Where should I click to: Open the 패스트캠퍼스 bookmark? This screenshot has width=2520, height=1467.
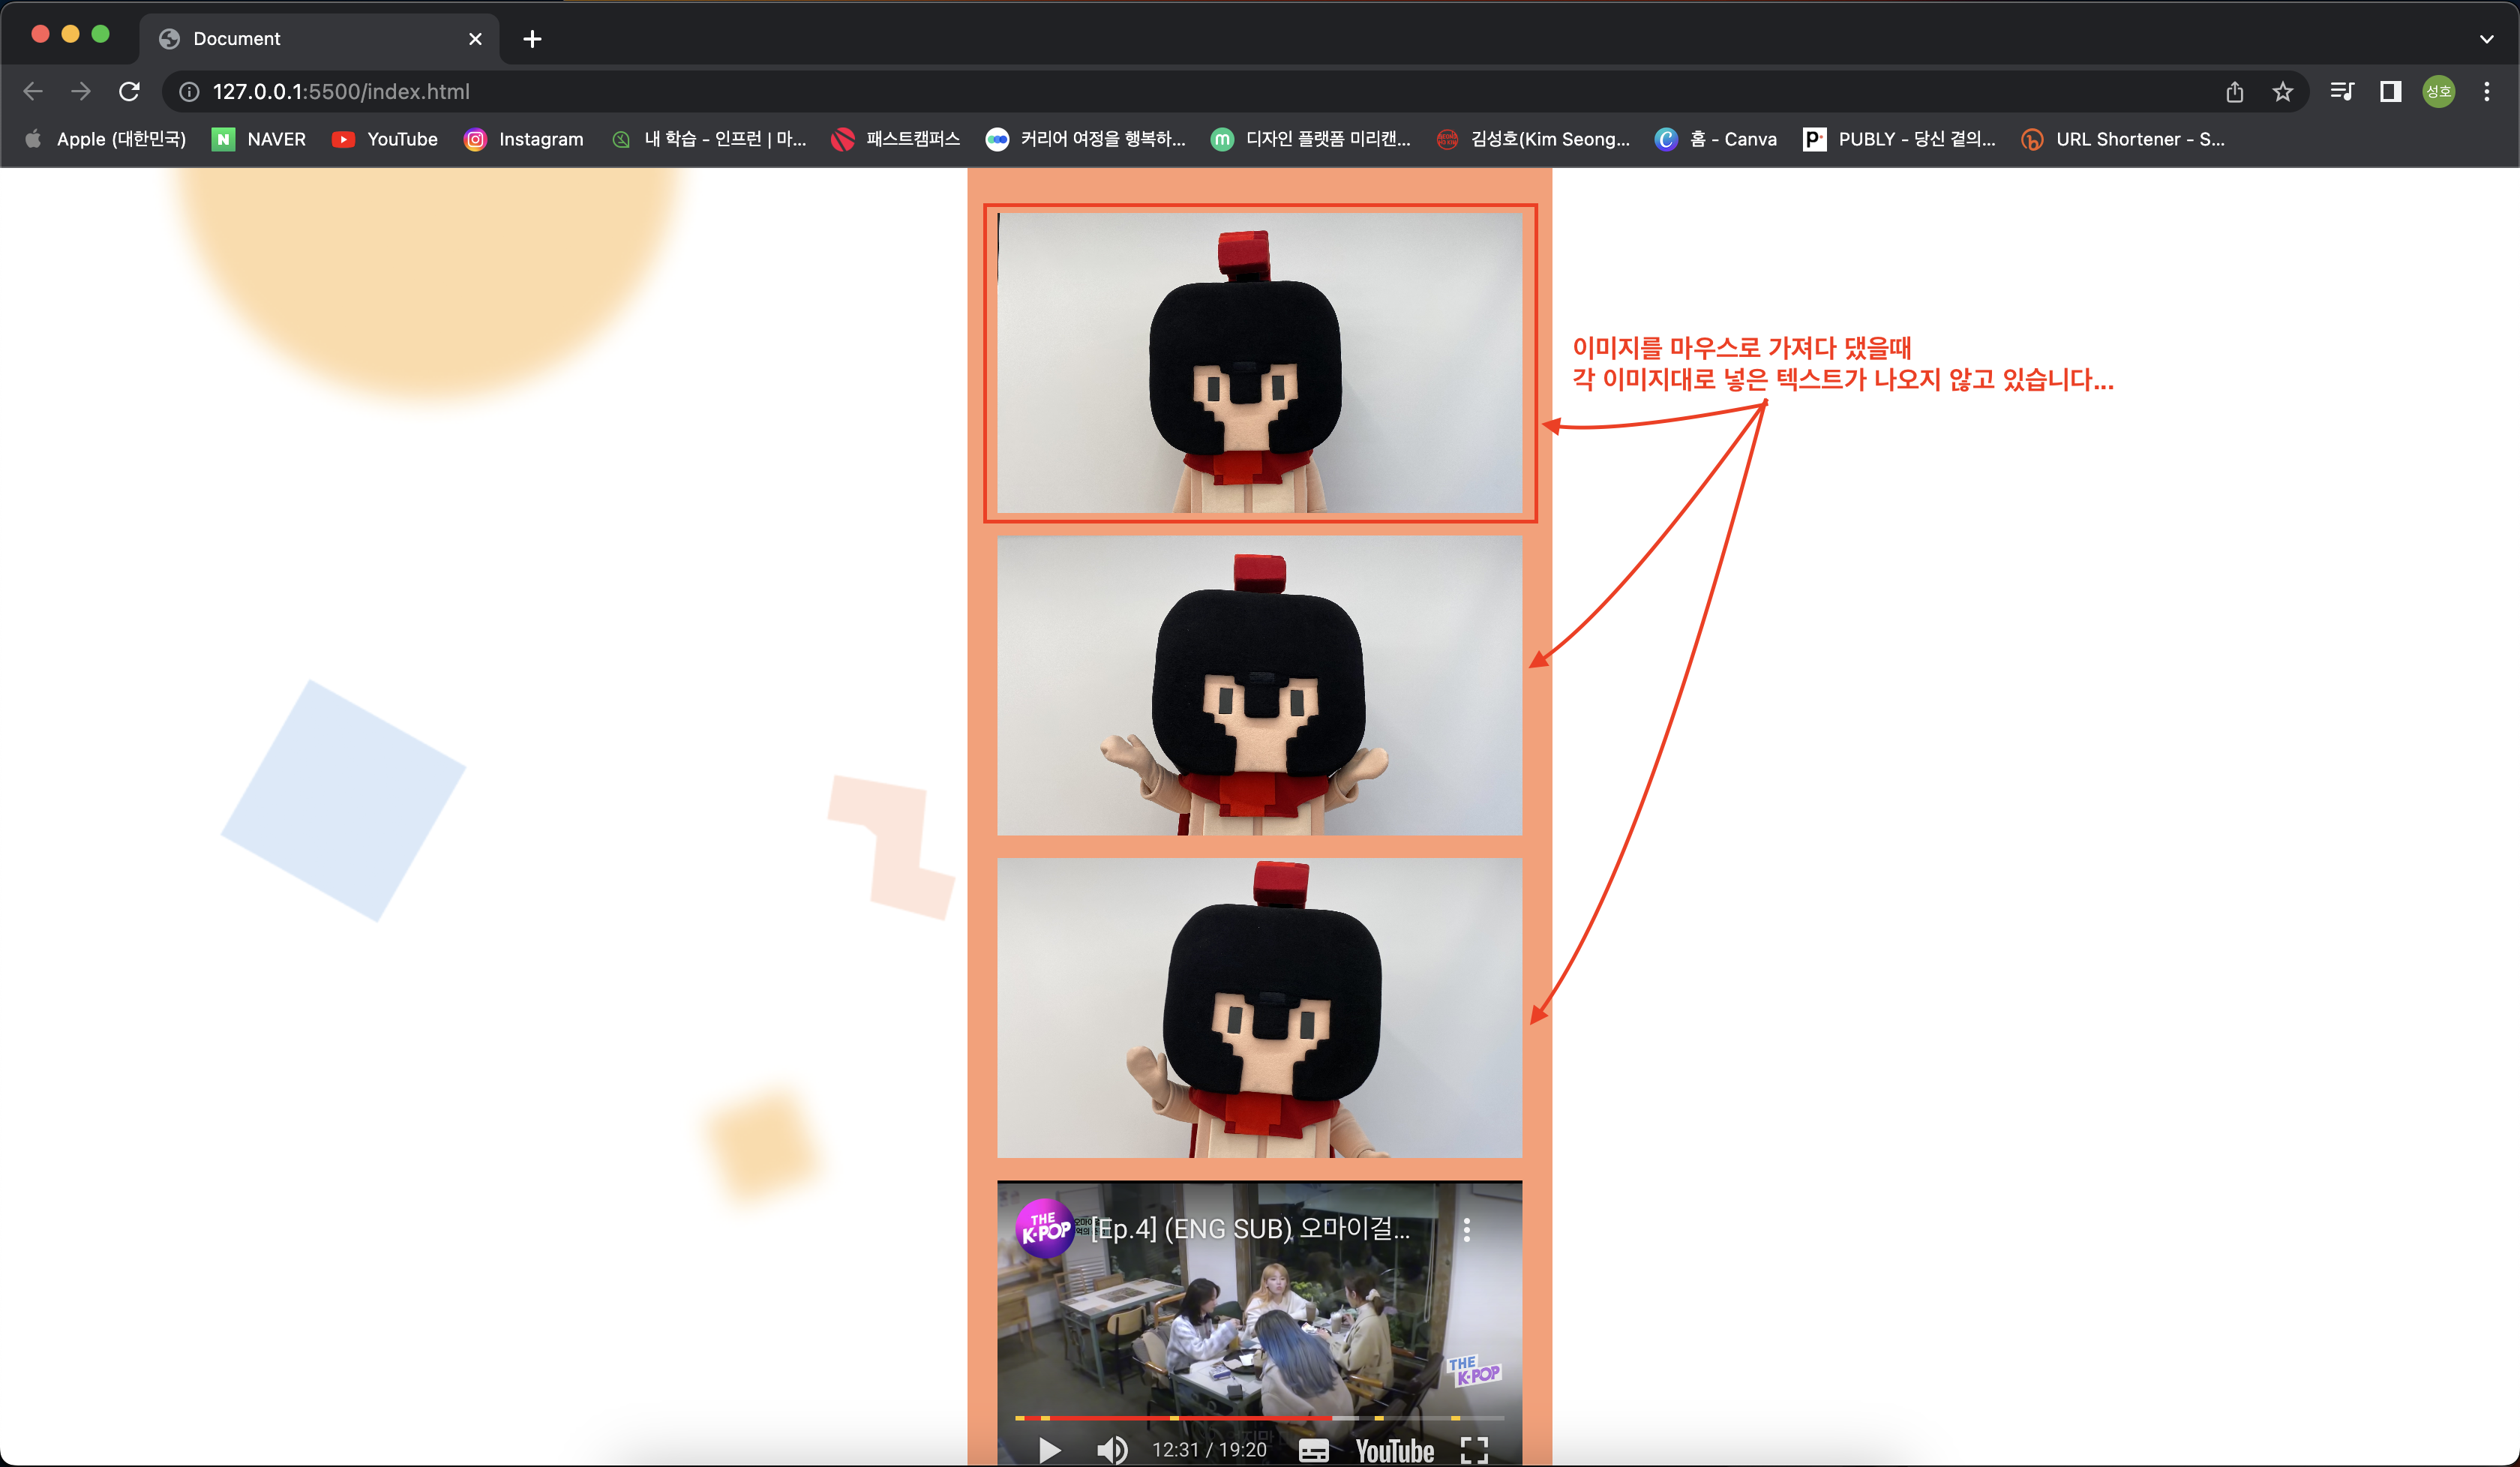click(896, 139)
